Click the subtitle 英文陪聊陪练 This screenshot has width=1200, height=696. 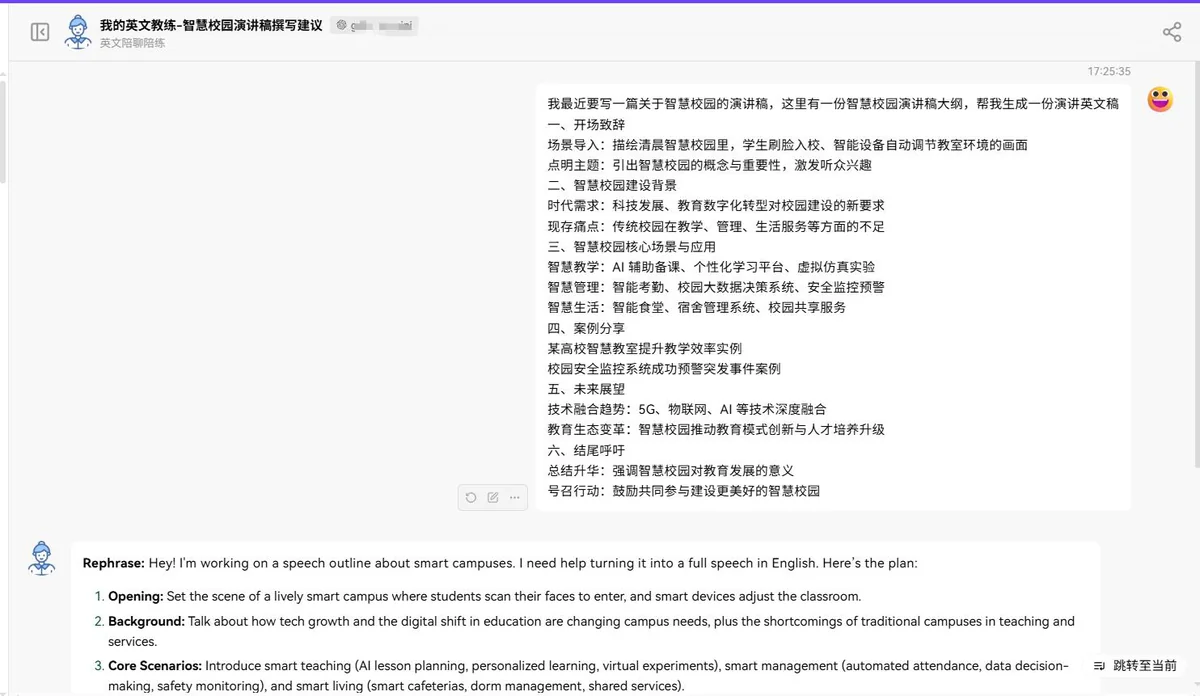pyautogui.click(x=133, y=43)
